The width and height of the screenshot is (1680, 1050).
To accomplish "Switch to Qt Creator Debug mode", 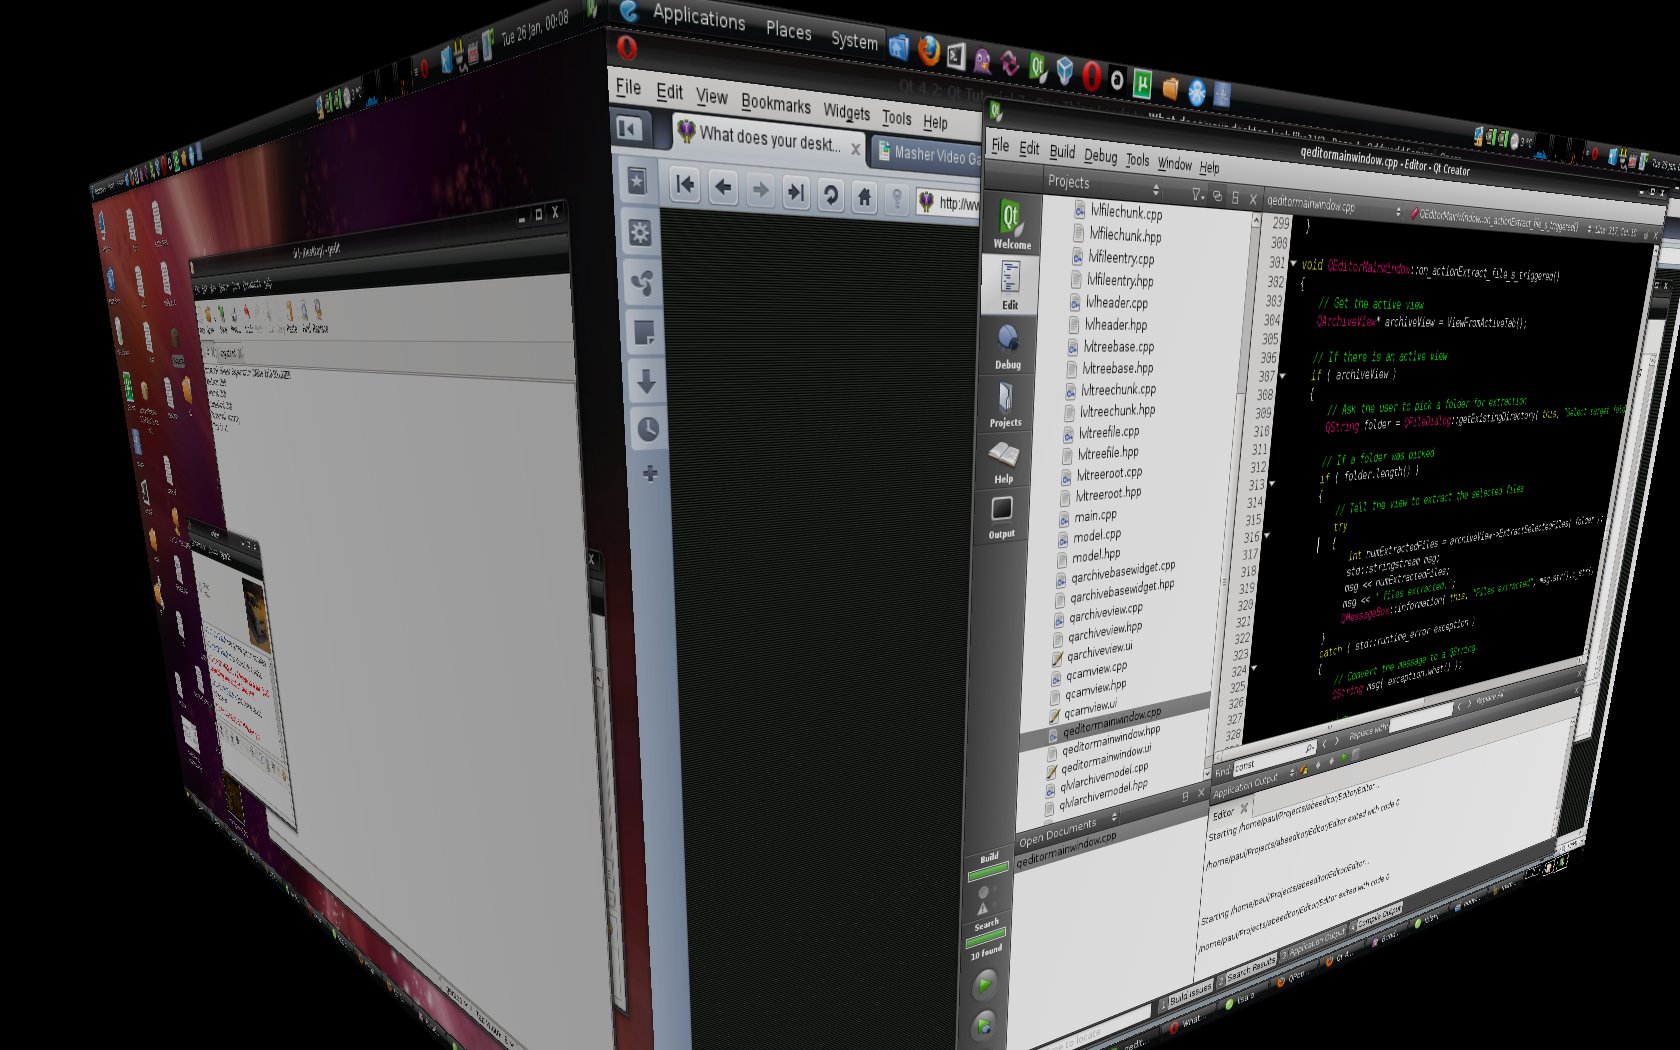I will tap(1008, 345).
